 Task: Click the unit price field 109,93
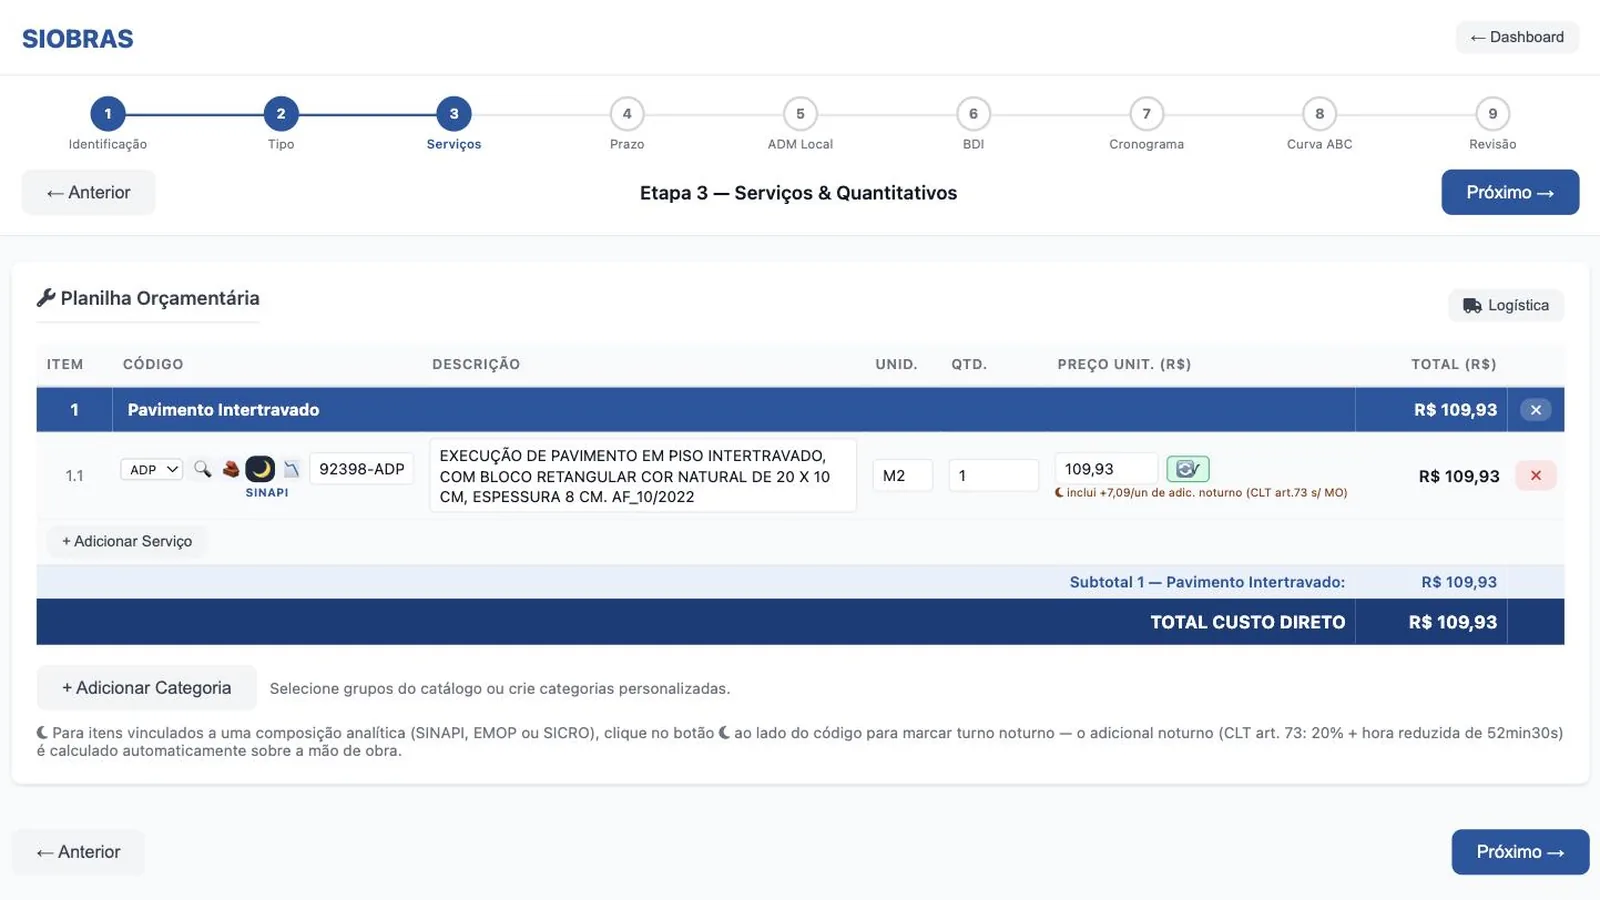click(x=1106, y=469)
